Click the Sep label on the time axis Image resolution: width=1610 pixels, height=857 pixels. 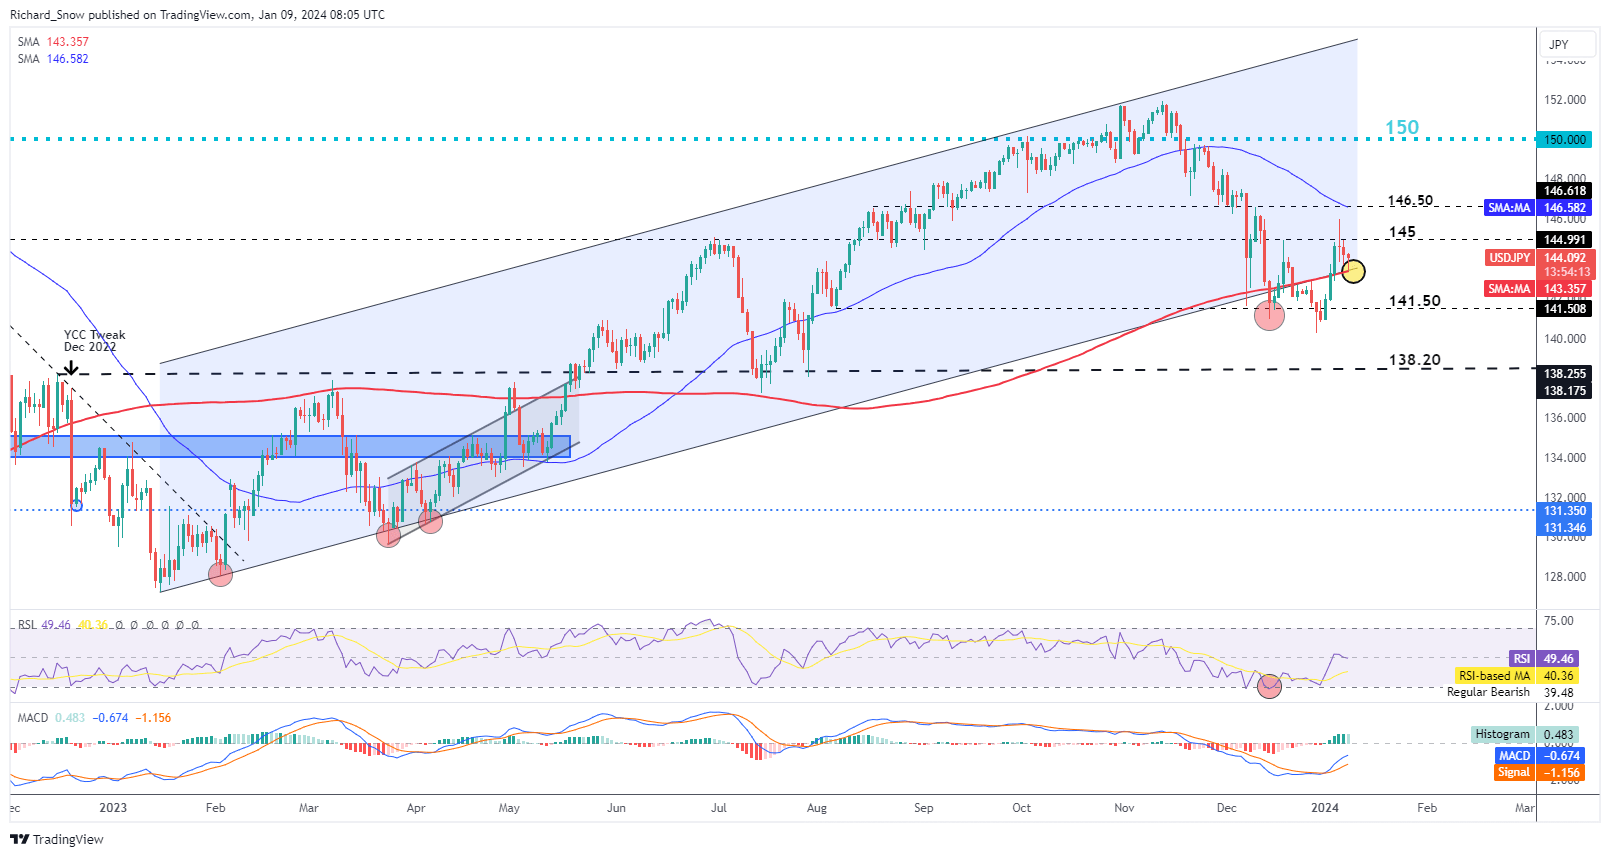tap(924, 808)
